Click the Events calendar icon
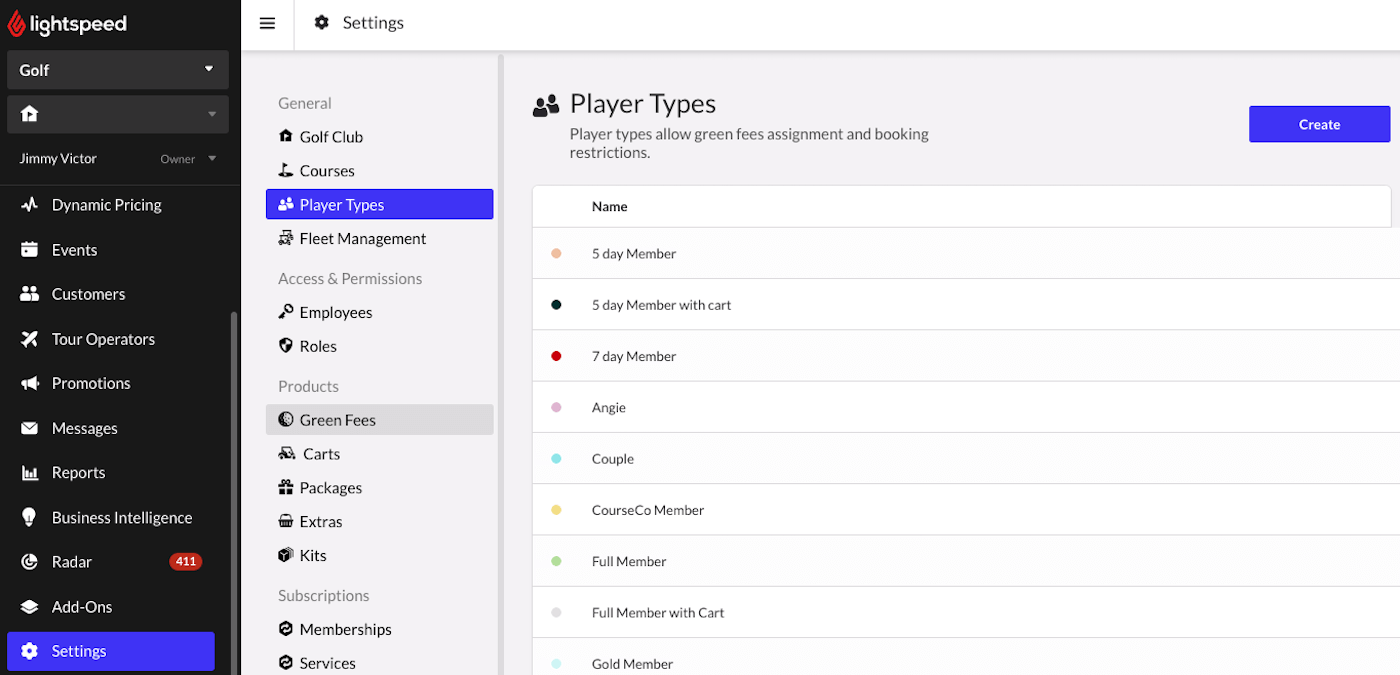The height and width of the screenshot is (675, 1400). click(30, 250)
